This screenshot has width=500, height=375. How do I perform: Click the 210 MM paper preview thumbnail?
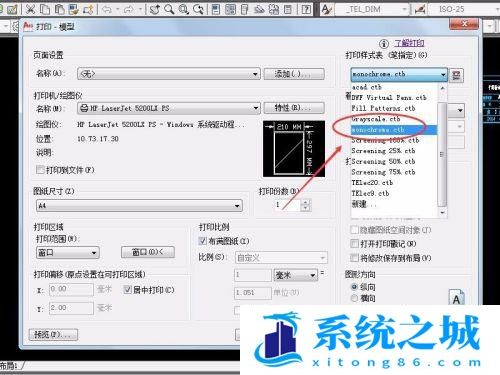tap(294, 149)
